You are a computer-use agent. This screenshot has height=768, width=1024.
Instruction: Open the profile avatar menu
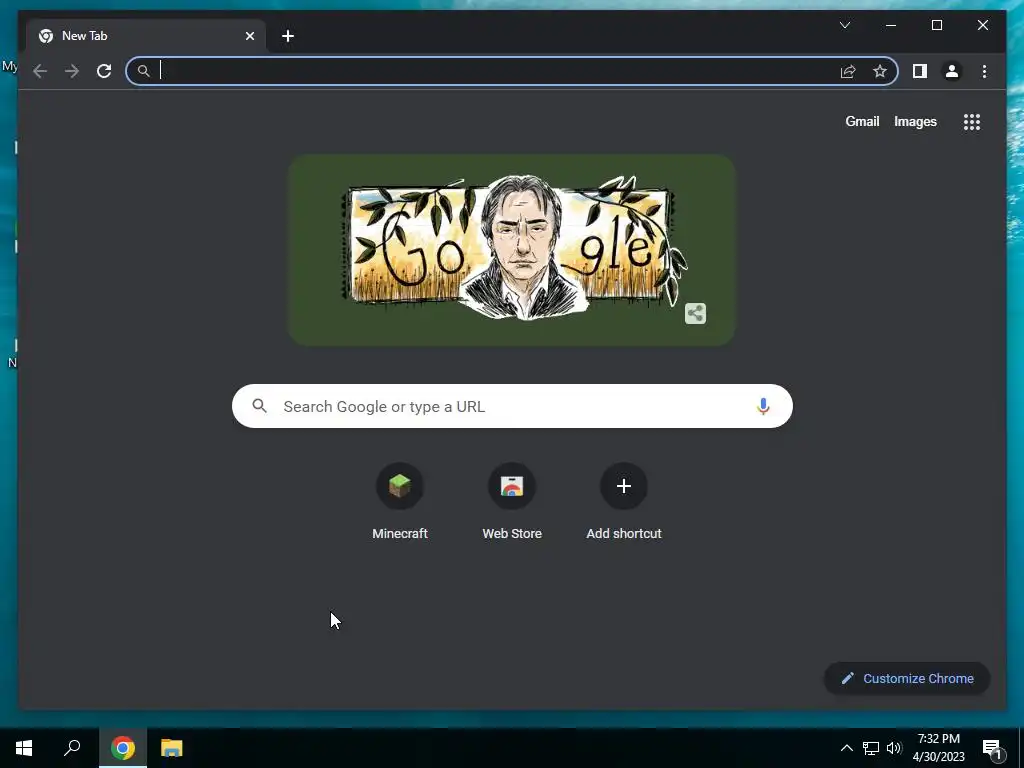pos(952,71)
